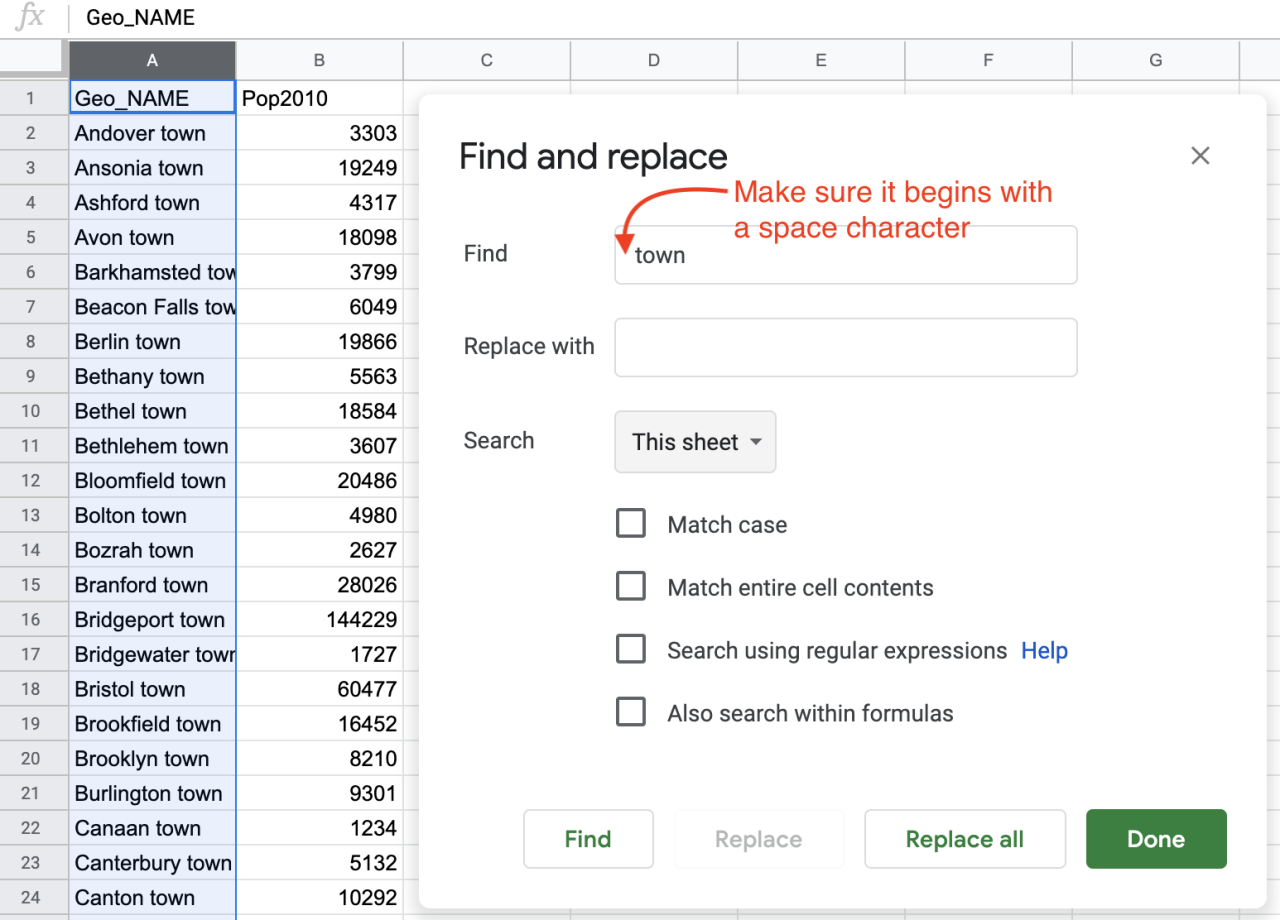Select column B header

[319, 60]
